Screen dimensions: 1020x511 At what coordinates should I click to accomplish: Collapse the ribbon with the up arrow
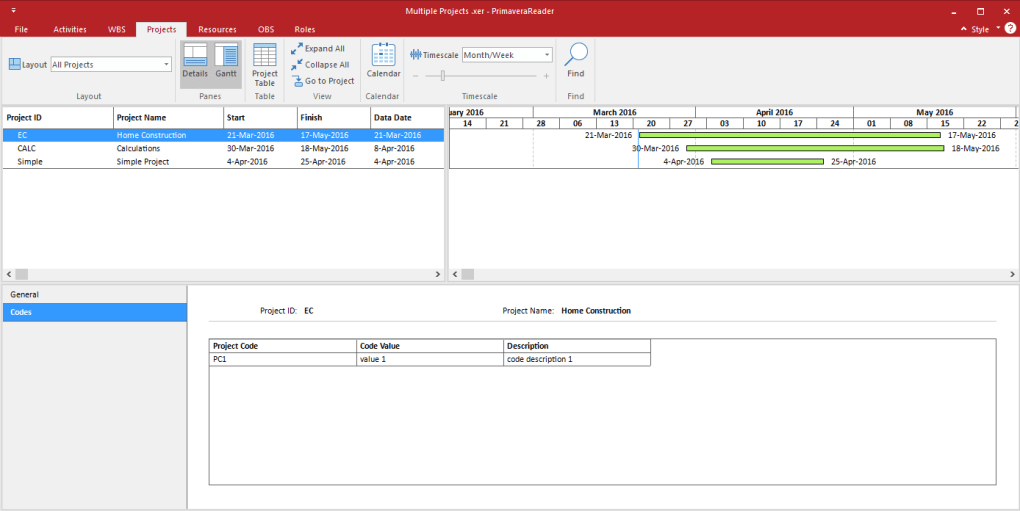click(x=963, y=30)
